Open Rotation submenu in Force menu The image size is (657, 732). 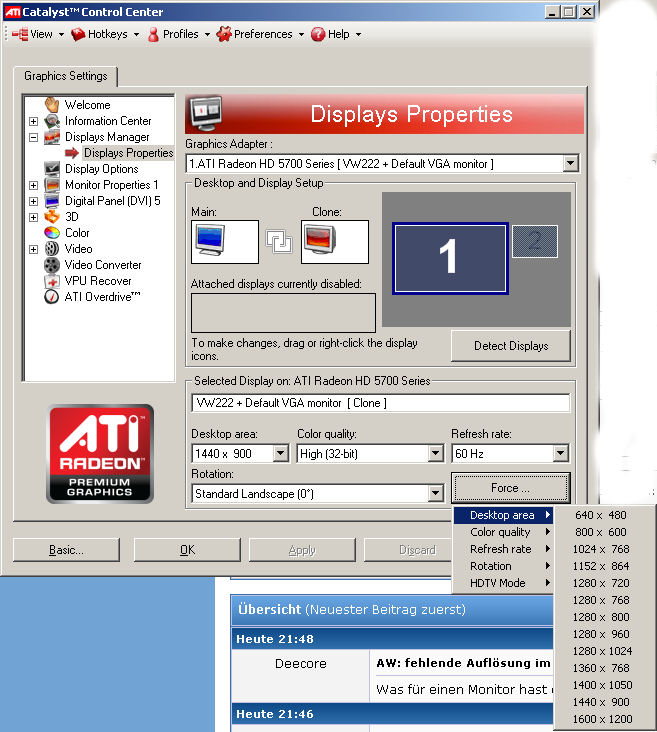point(503,566)
